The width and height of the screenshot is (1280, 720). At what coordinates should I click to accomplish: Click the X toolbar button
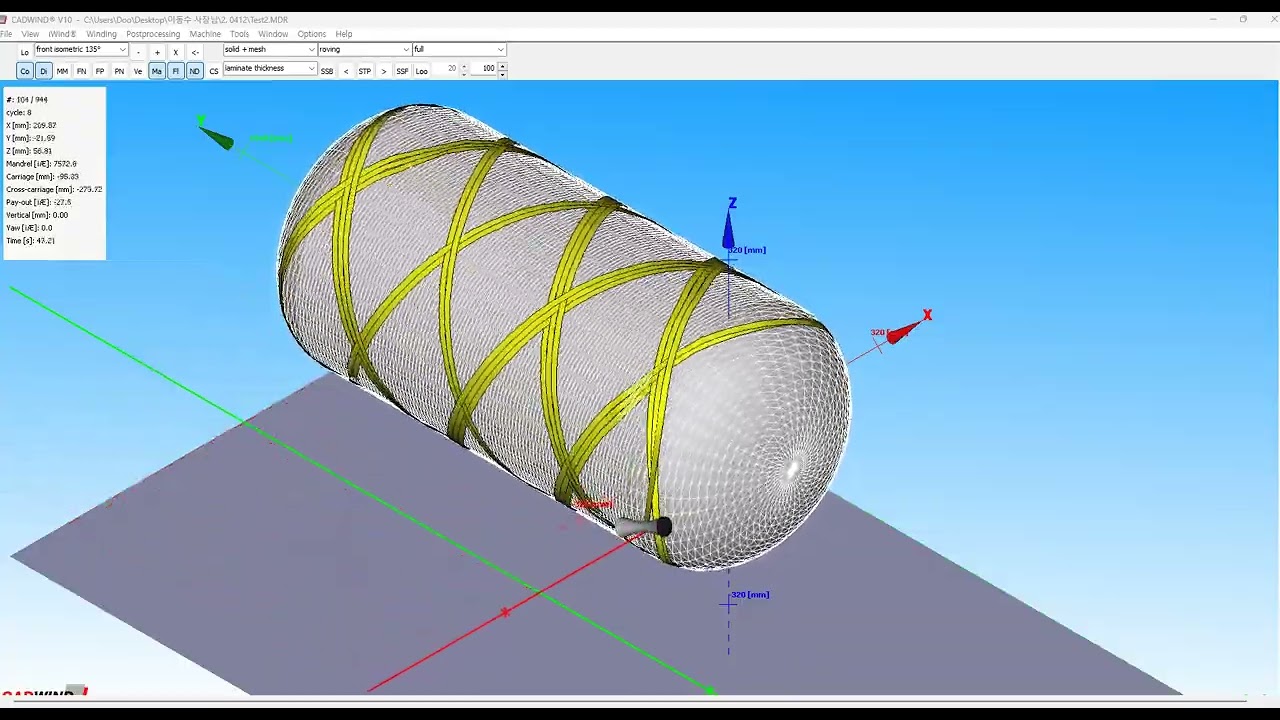click(x=176, y=52)
